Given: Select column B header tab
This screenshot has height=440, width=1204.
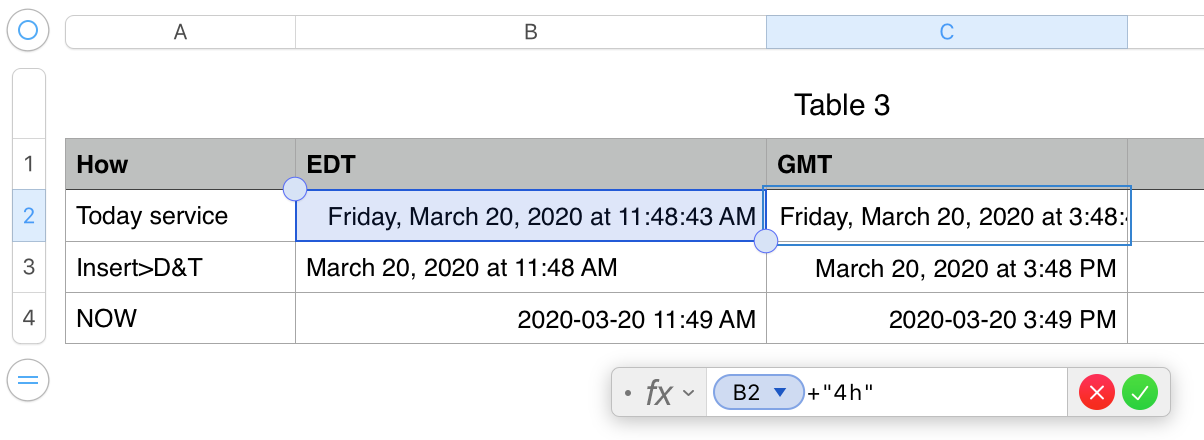Looking at the screenshot, I should [x=531, y=32].
